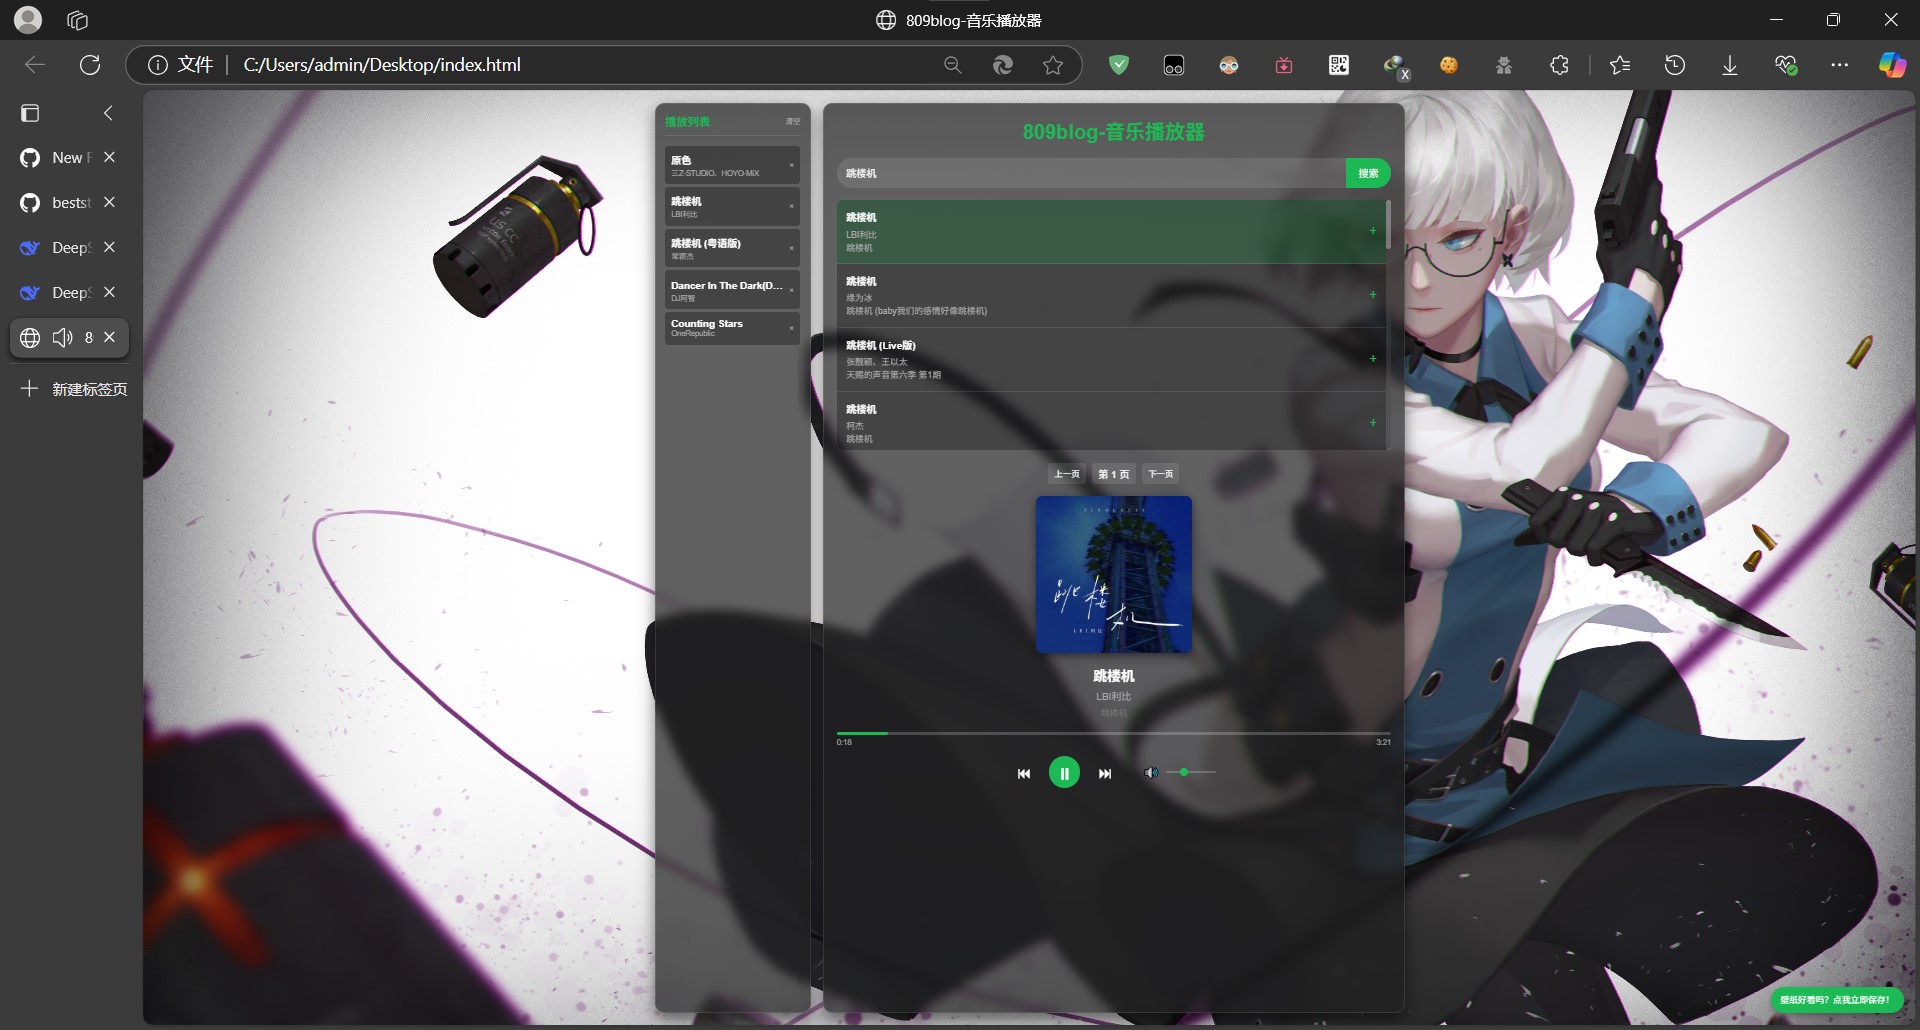Collapse the vertical tabs pane
The width and height of the screenshot is (1920, 1030).
[x=108, y=113]
